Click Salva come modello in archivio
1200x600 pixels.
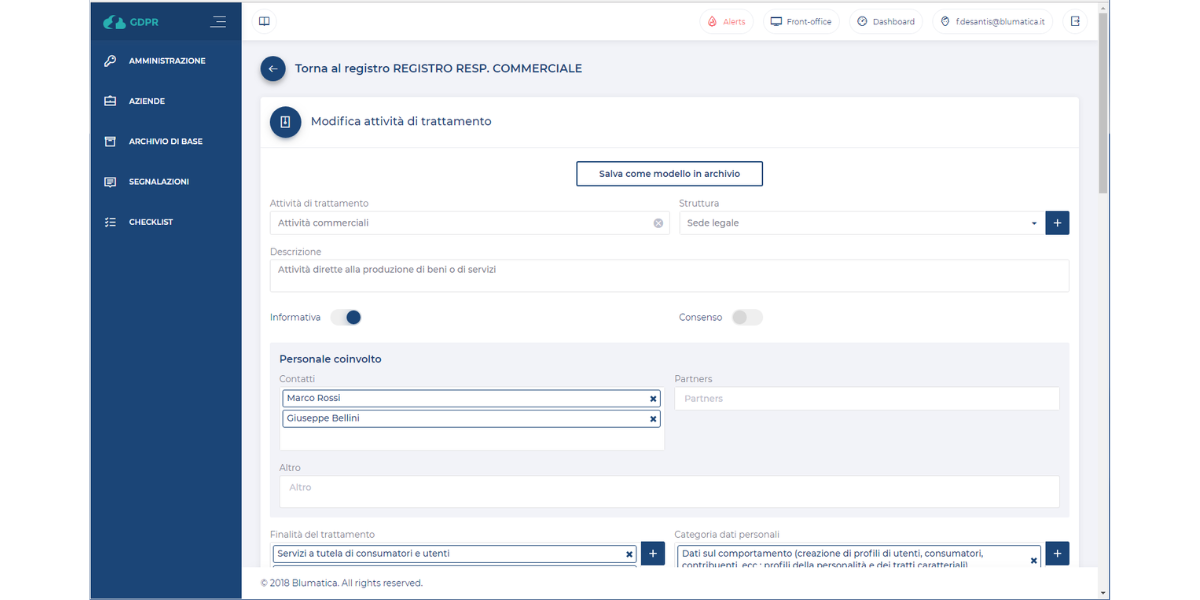669,174
